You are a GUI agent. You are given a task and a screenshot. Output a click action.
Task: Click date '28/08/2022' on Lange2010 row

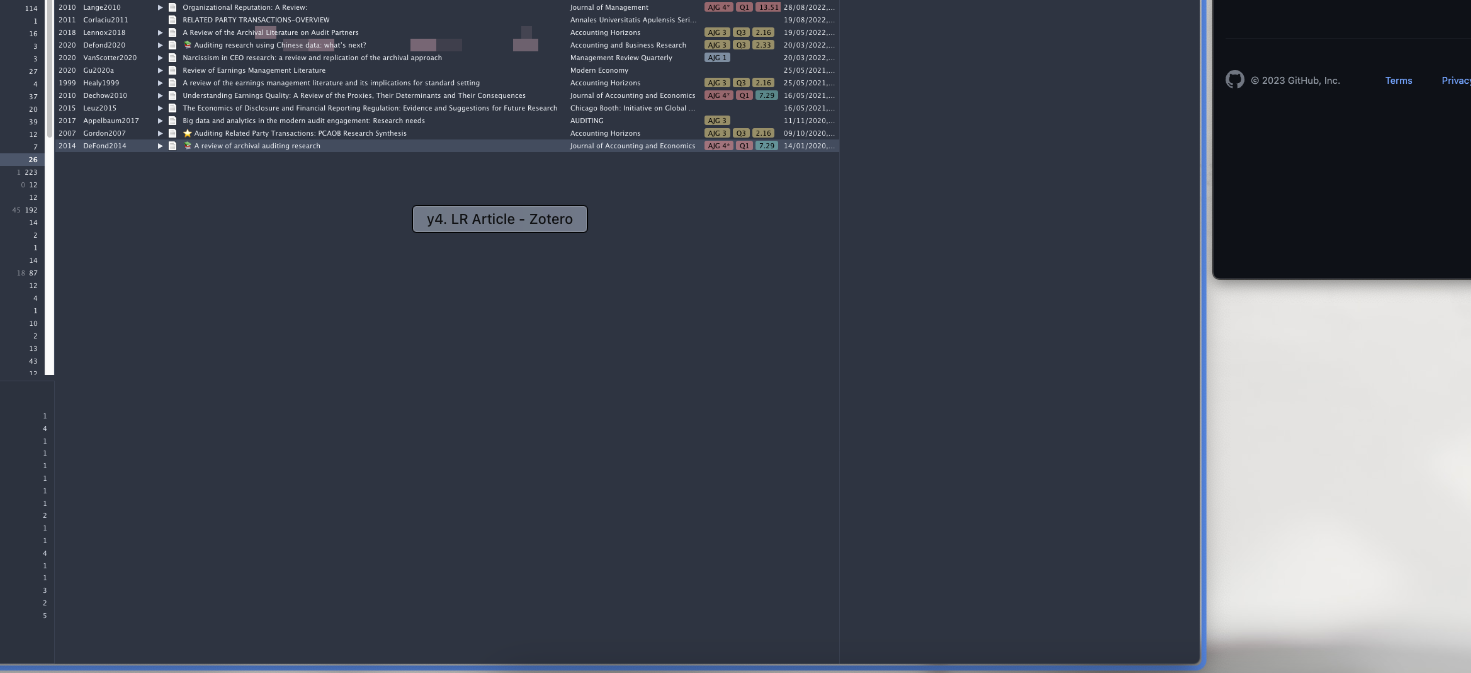[x=808, y=7]
